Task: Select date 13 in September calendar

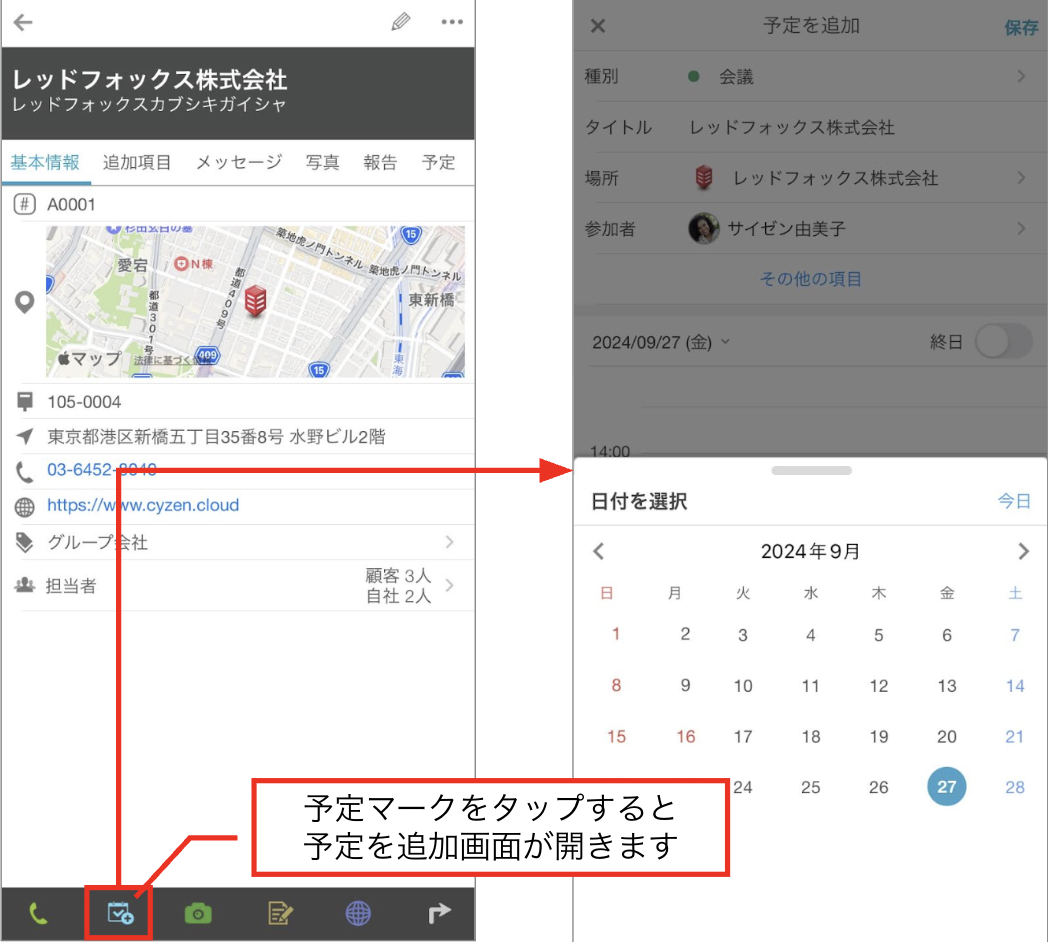Action: pos(946,686)
